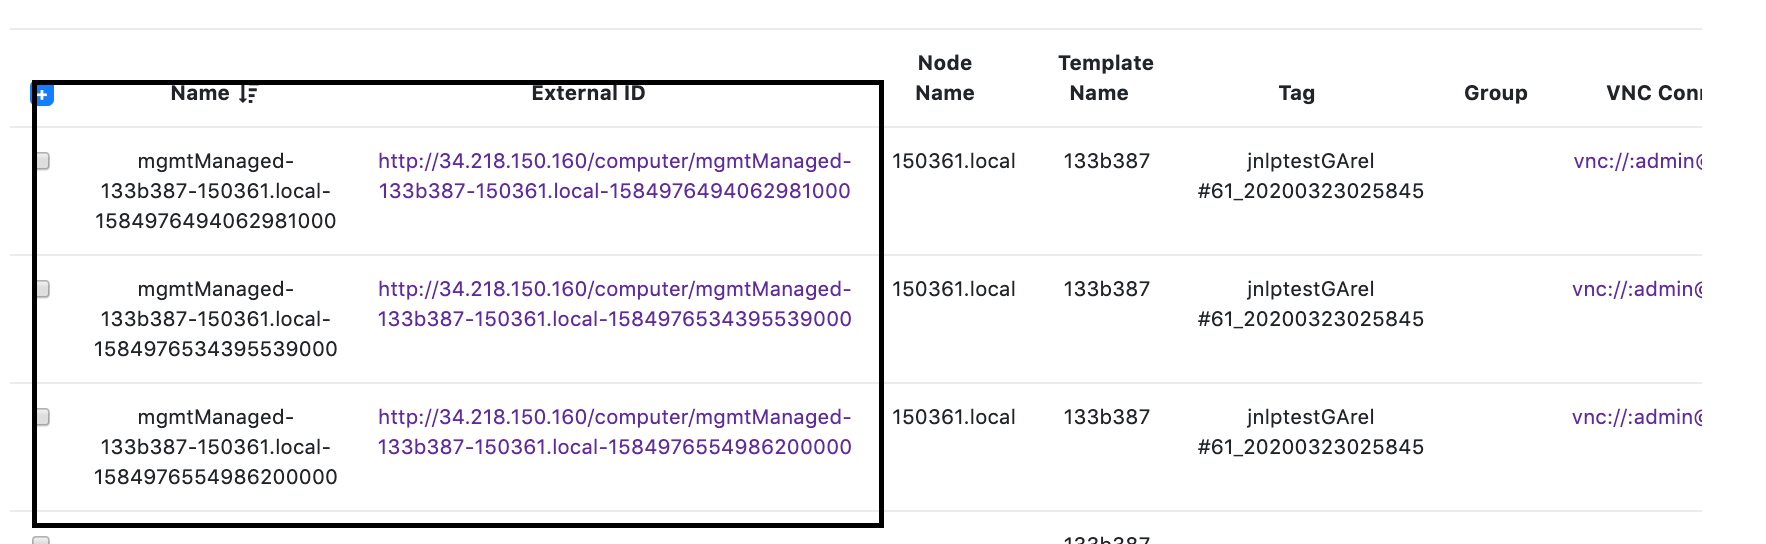Viewport: 1766px width, 544px height.
Task: Click the Template Name column header
Action: point(1105,78)
